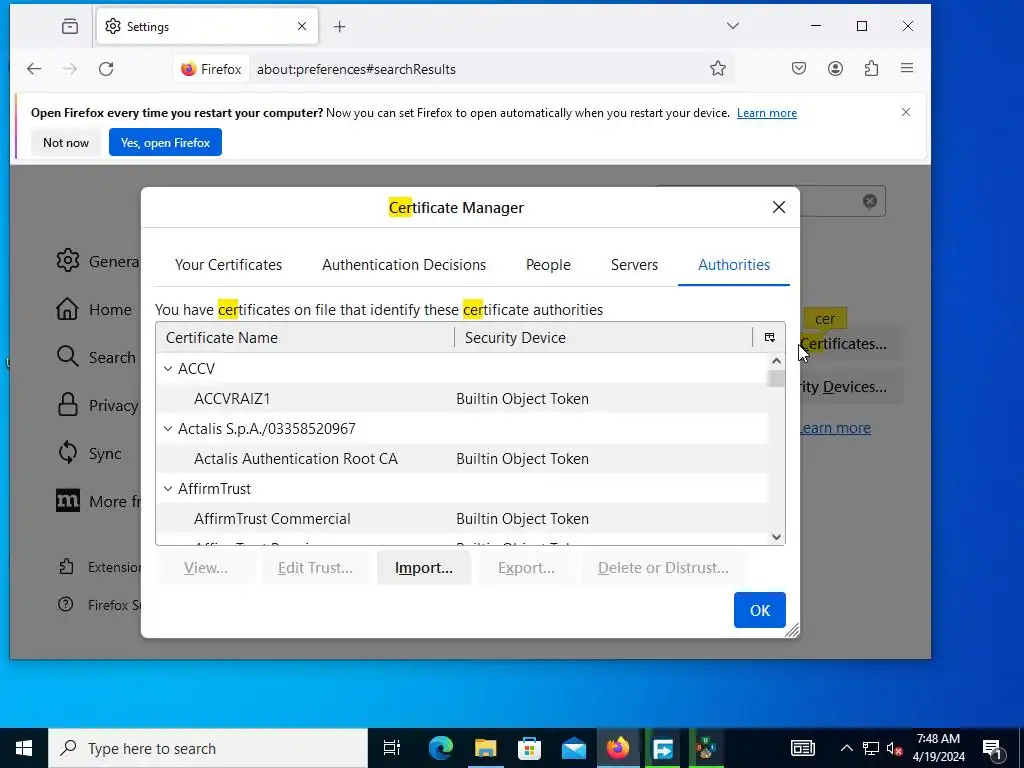Click the Firefox identity icon in address bar
Screen dimensions: 1024x768
pos(211,69)
